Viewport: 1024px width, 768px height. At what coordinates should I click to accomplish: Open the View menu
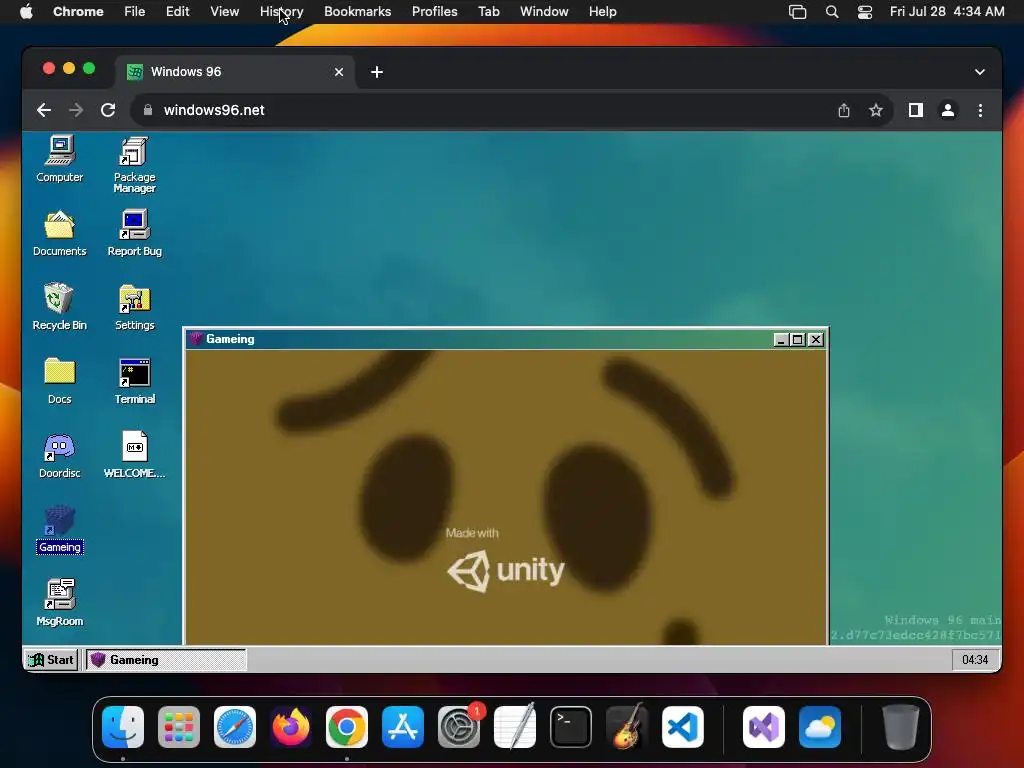[x=225, y=12]
